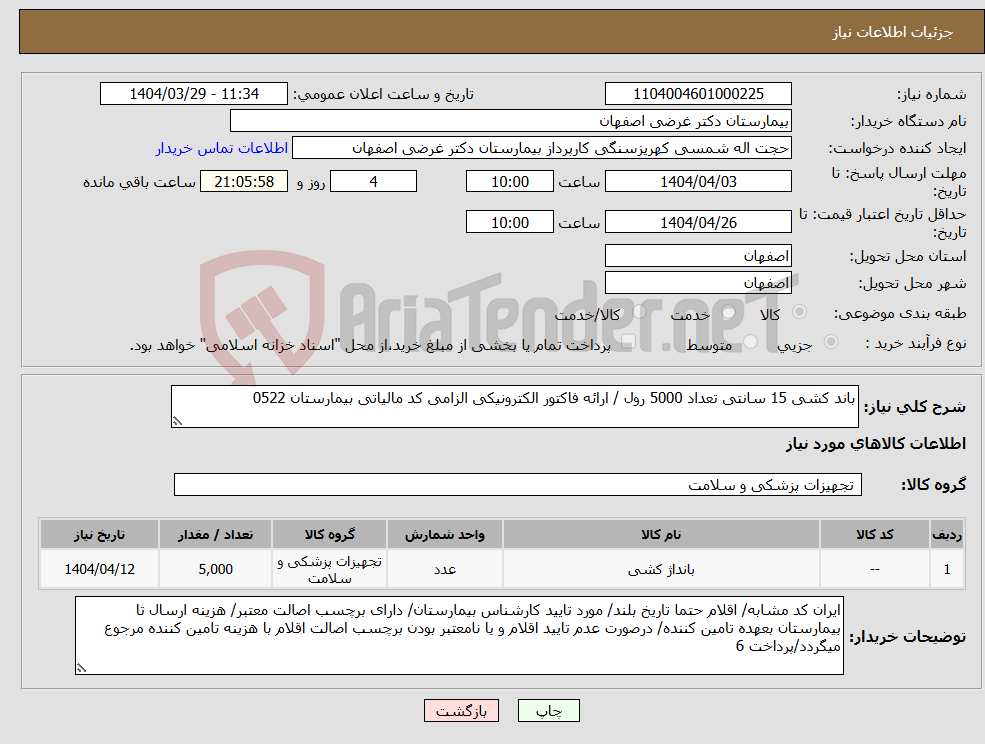This screenshot has width=985, height=744.
Task: Click the ردیف column header
Action: 947,534
